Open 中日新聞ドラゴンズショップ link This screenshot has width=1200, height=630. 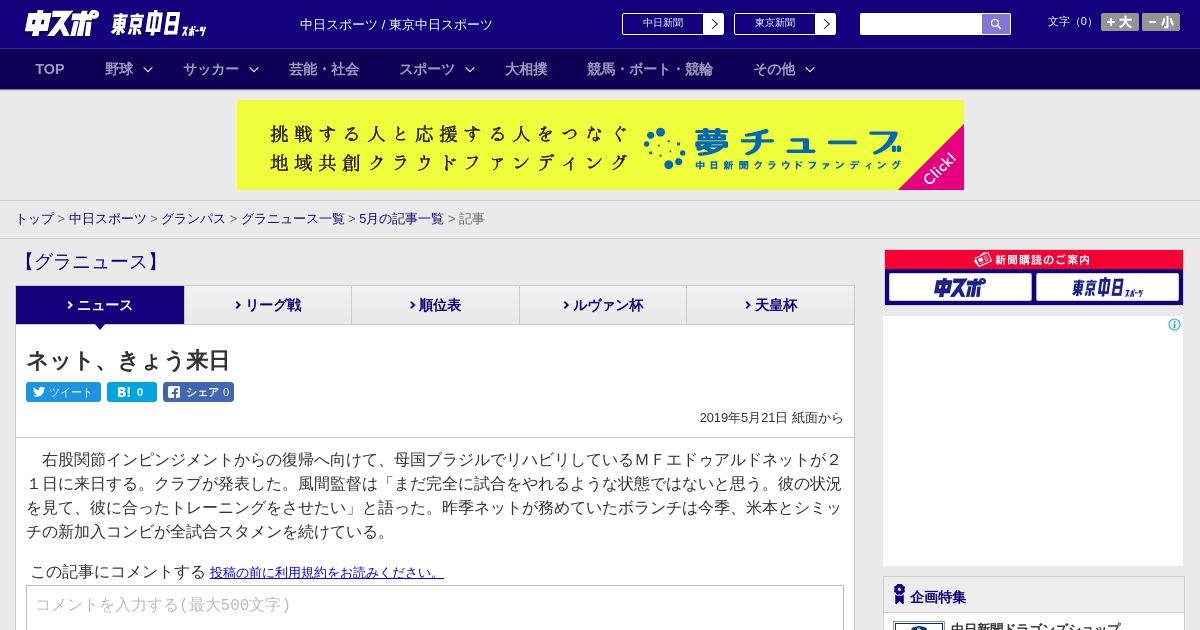point(1035,626)
